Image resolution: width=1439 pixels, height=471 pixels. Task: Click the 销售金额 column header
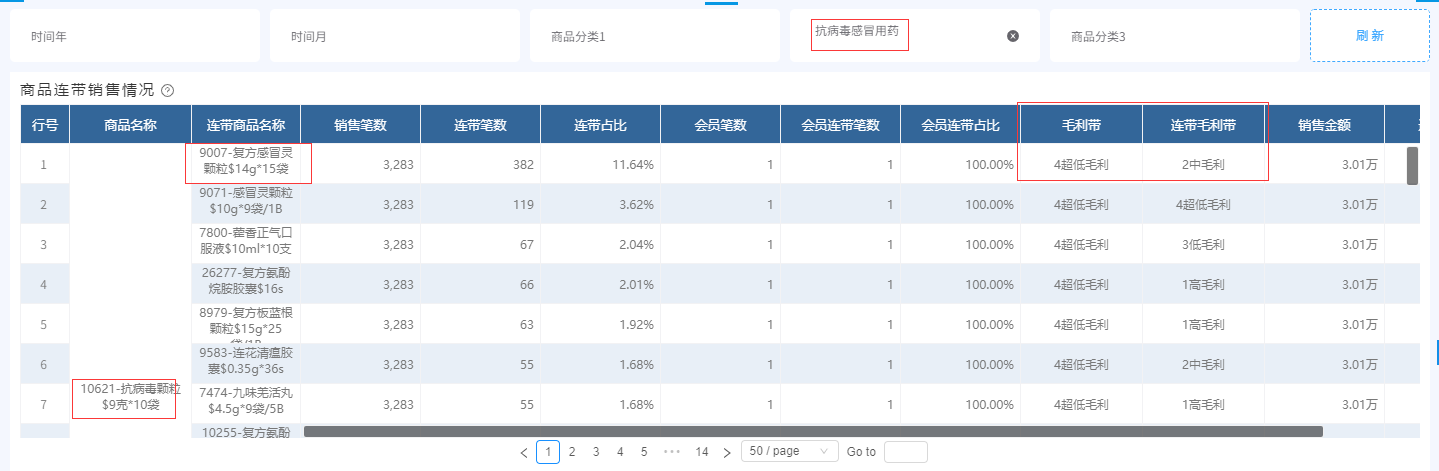tap(1324, 125)
